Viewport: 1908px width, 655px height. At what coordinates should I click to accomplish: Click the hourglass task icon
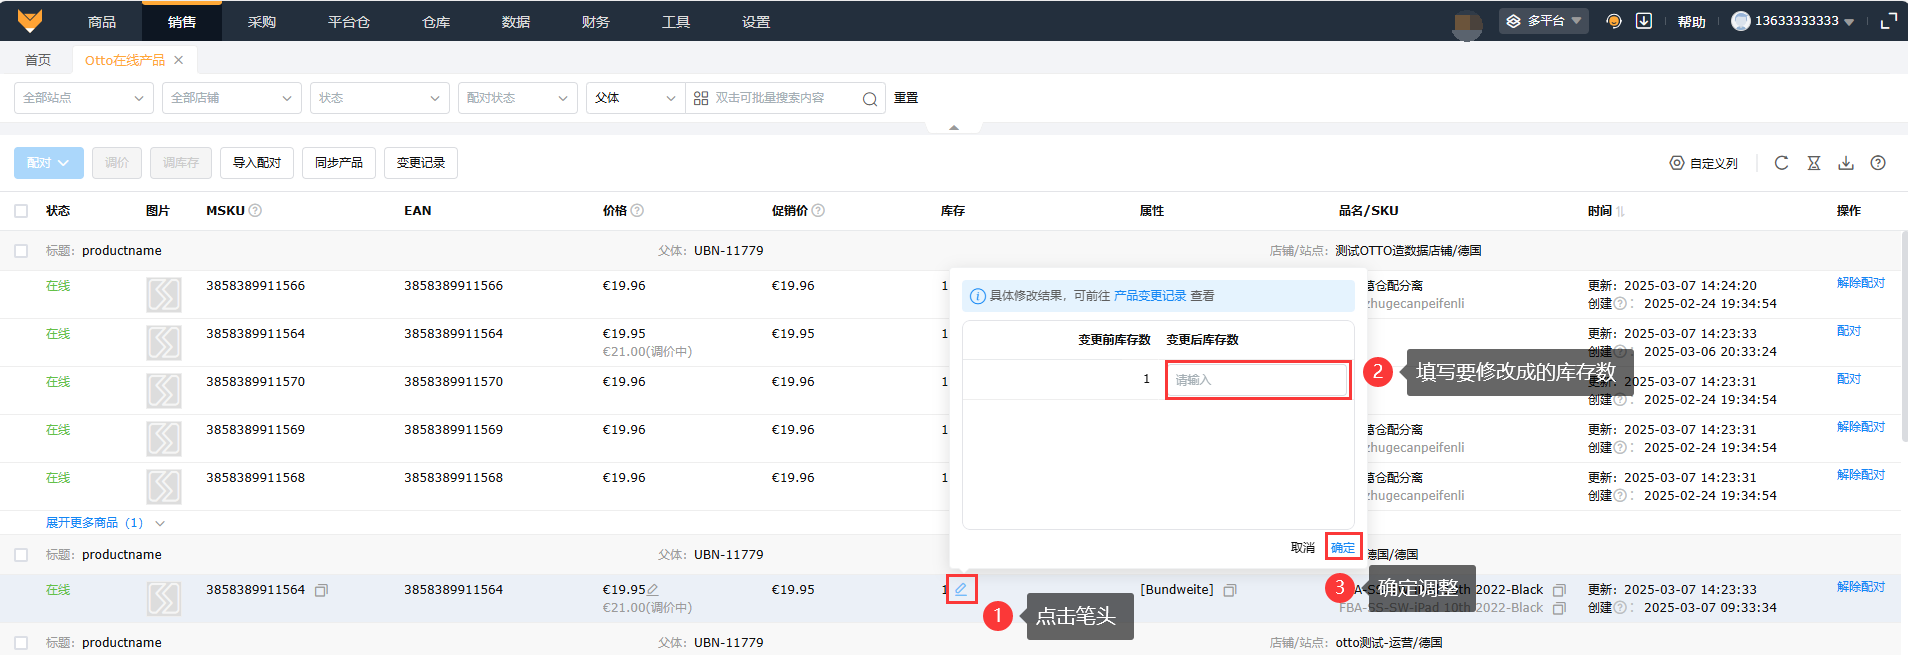coord(1813,163)
